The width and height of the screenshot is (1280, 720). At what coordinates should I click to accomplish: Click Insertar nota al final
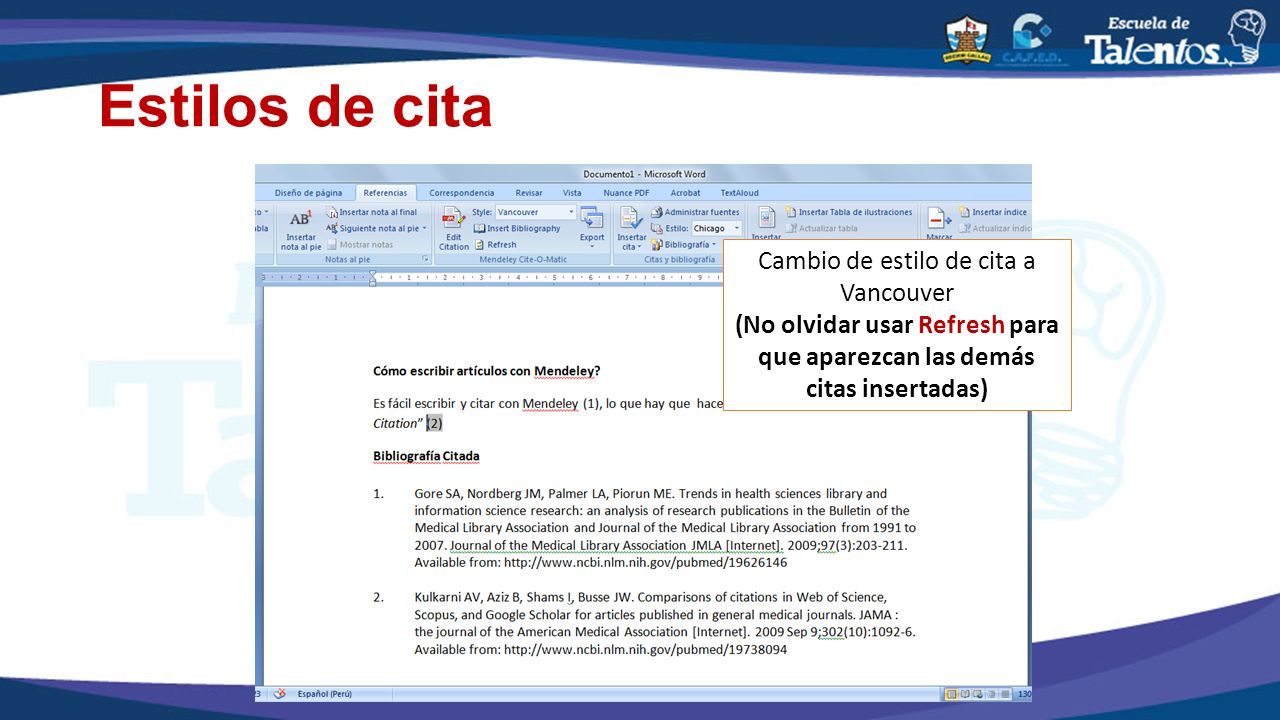(x=371, y=212)
